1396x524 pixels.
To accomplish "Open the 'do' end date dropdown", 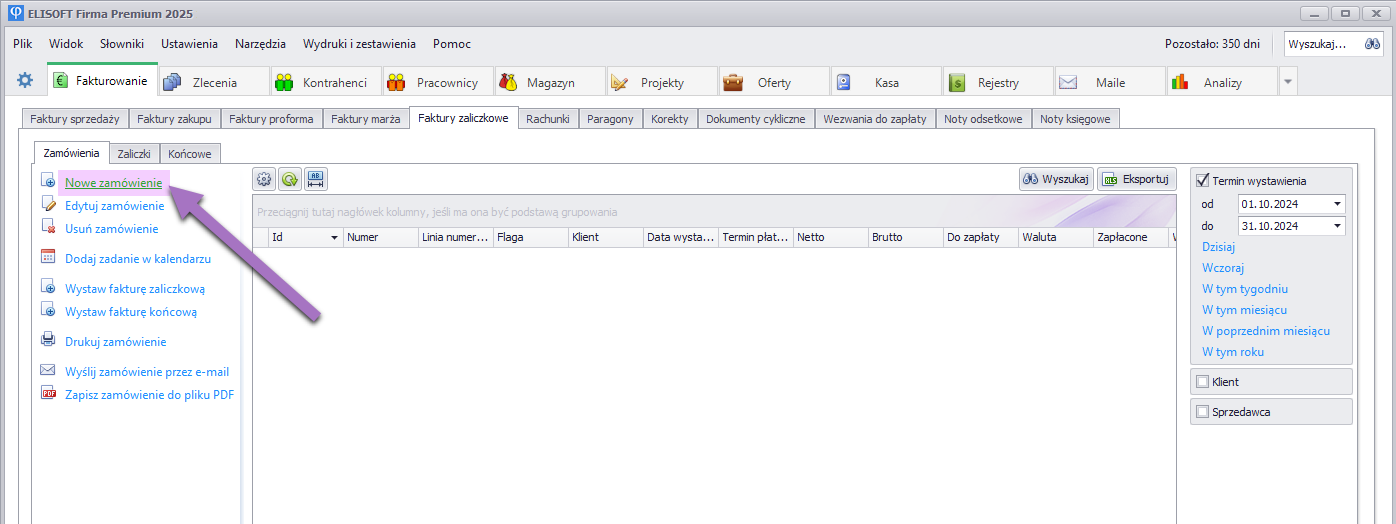I will click(x=1337, y=226).
